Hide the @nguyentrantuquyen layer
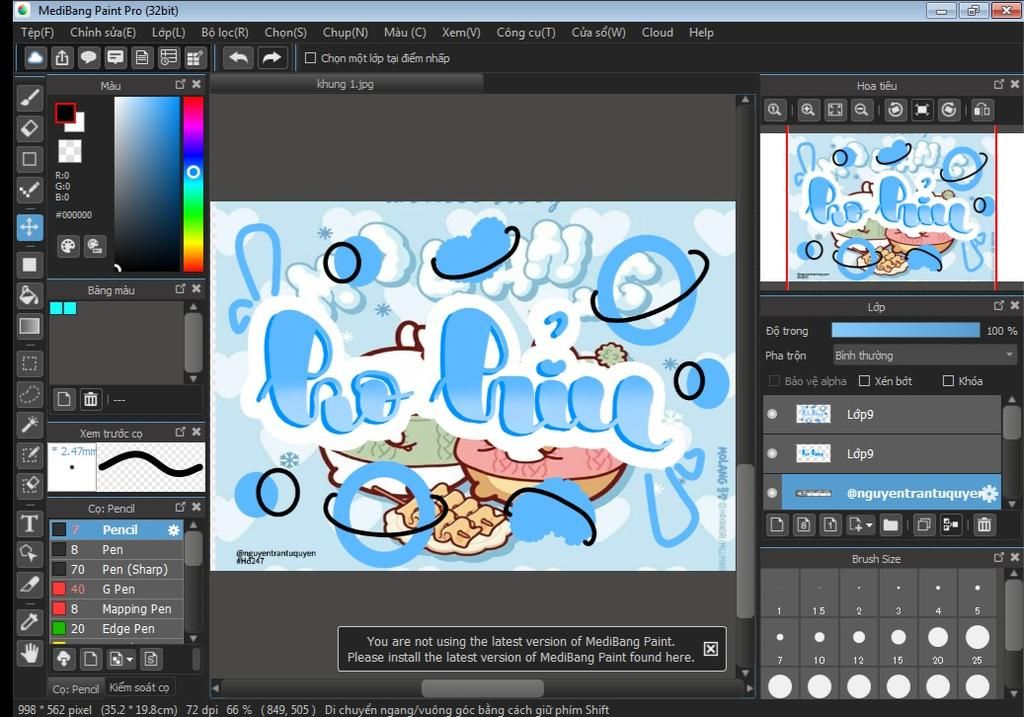 pyautogui.click(x=772, y=493)
